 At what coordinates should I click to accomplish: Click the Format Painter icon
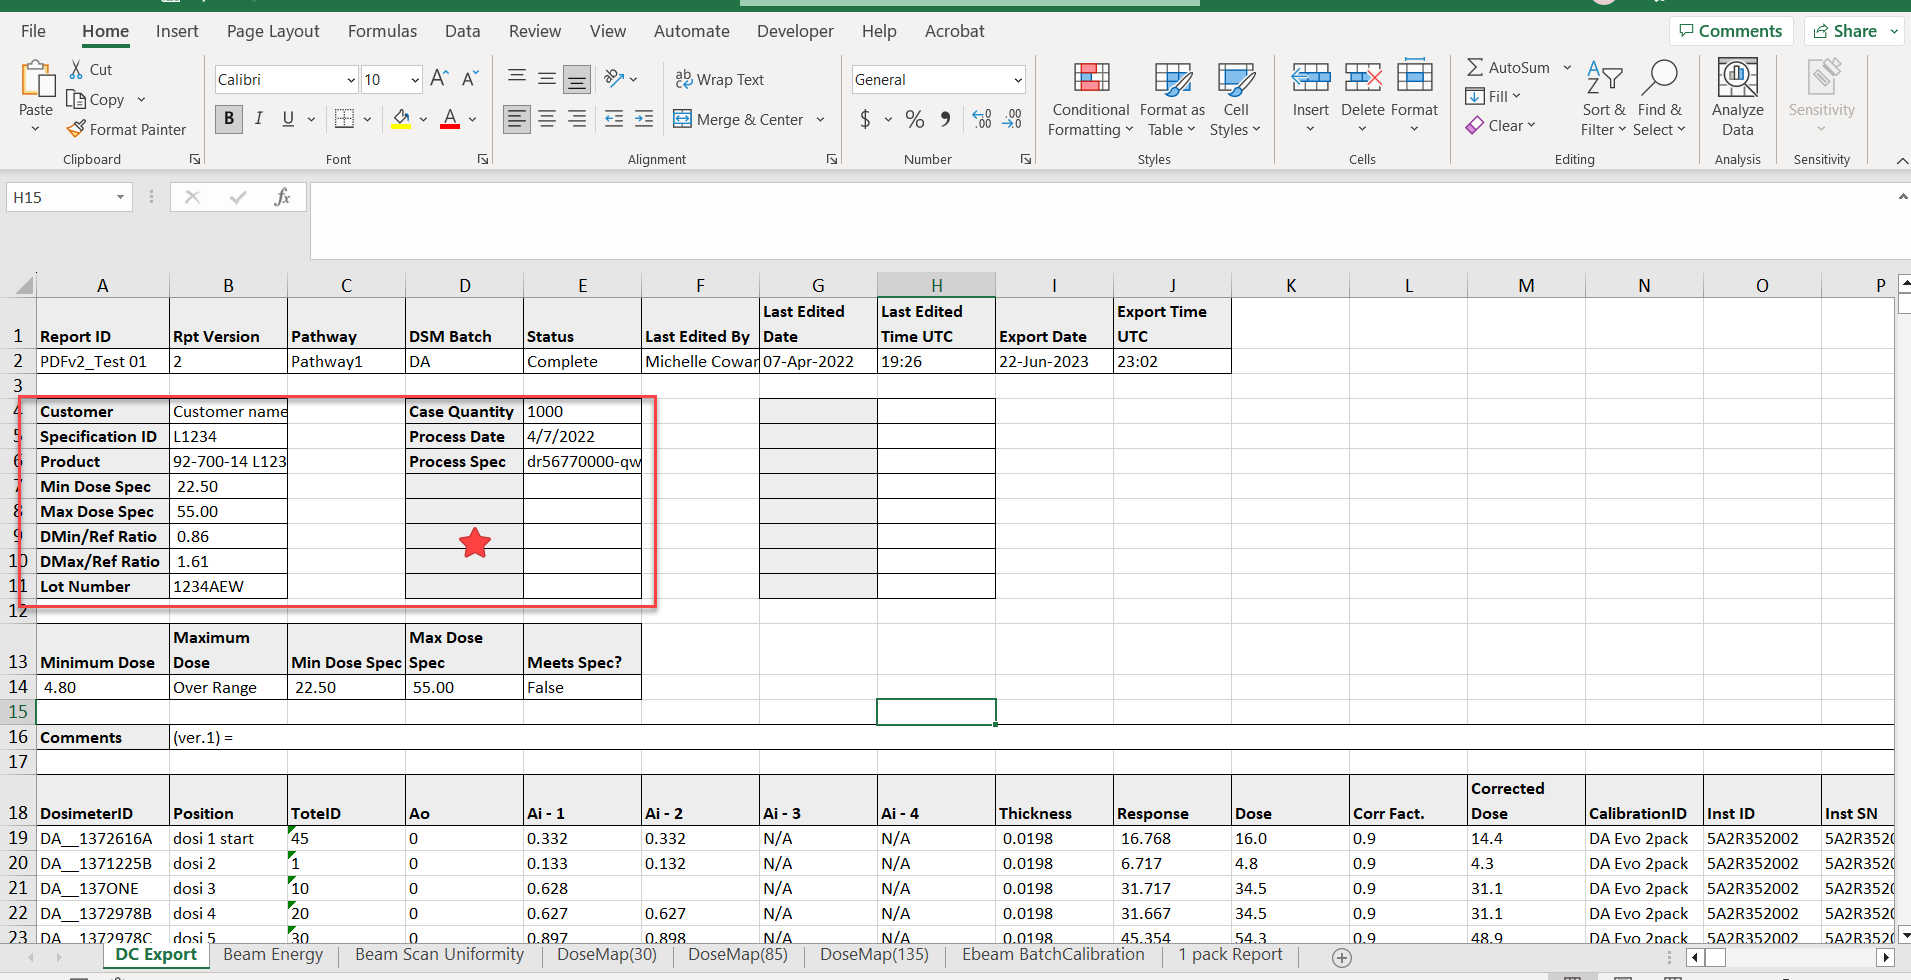(76, 129)
